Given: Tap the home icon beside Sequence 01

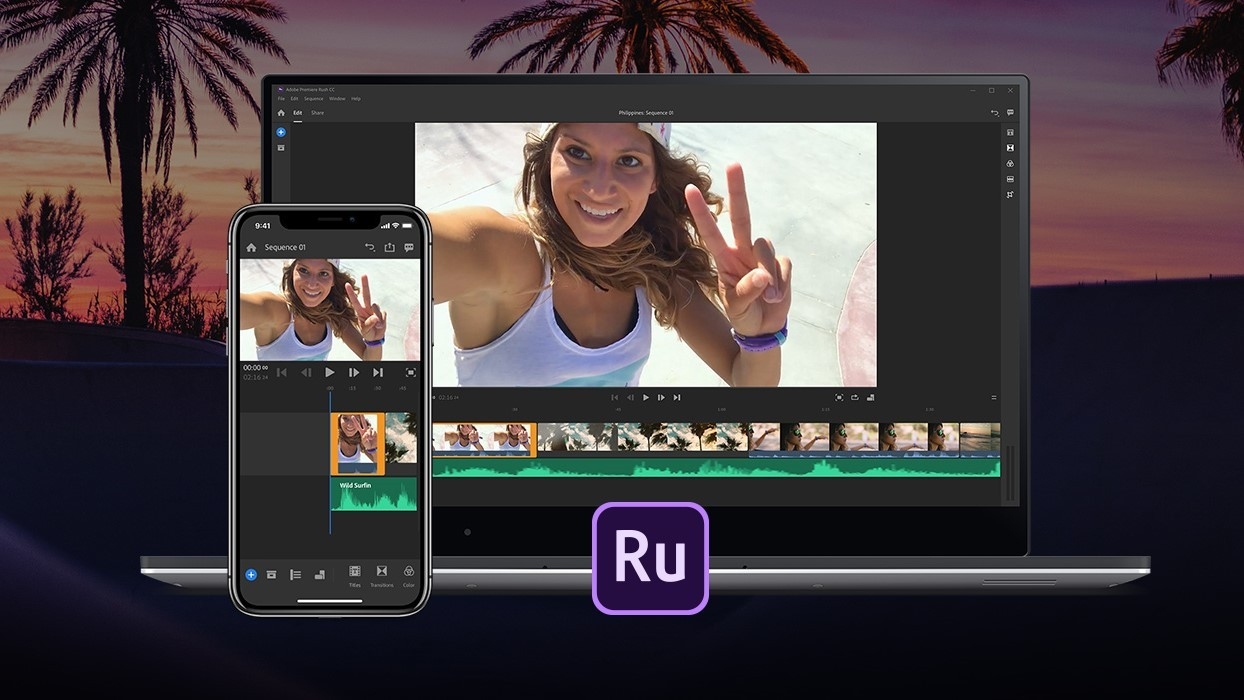Looking at the screenshot, I should coord(251,247).
